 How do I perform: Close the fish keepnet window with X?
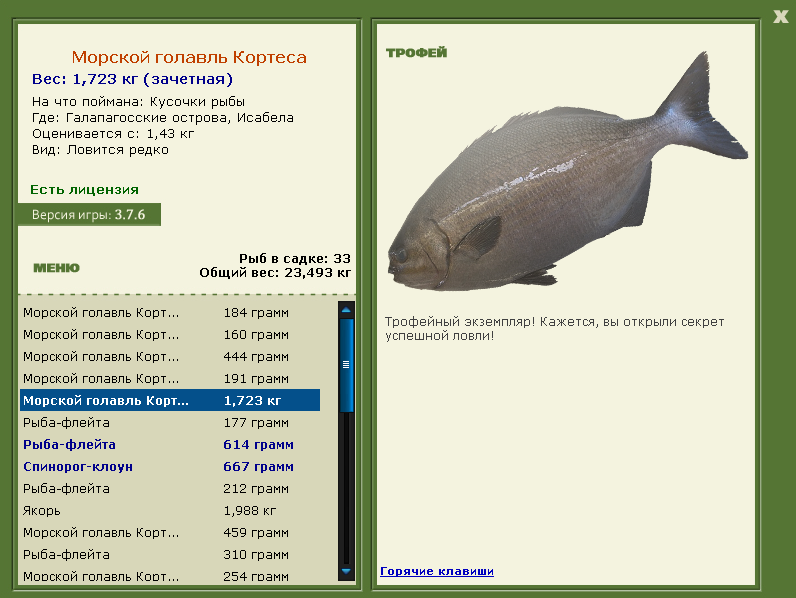tap(780, 16)
